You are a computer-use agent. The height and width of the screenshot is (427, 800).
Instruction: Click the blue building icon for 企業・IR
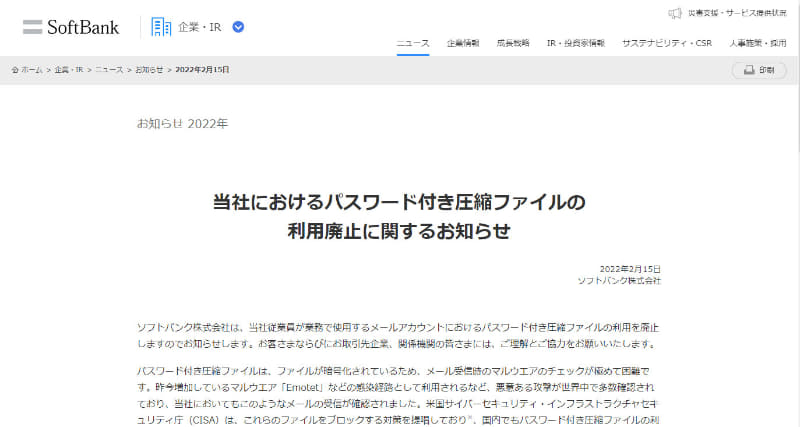(x=161, y=27)
